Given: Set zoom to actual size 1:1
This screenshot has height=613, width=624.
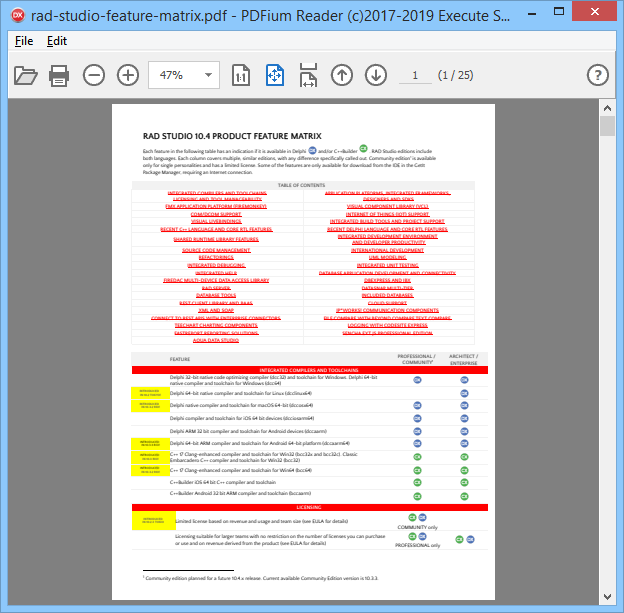Looking at the screenshot, I should click(x=241, y=75).
